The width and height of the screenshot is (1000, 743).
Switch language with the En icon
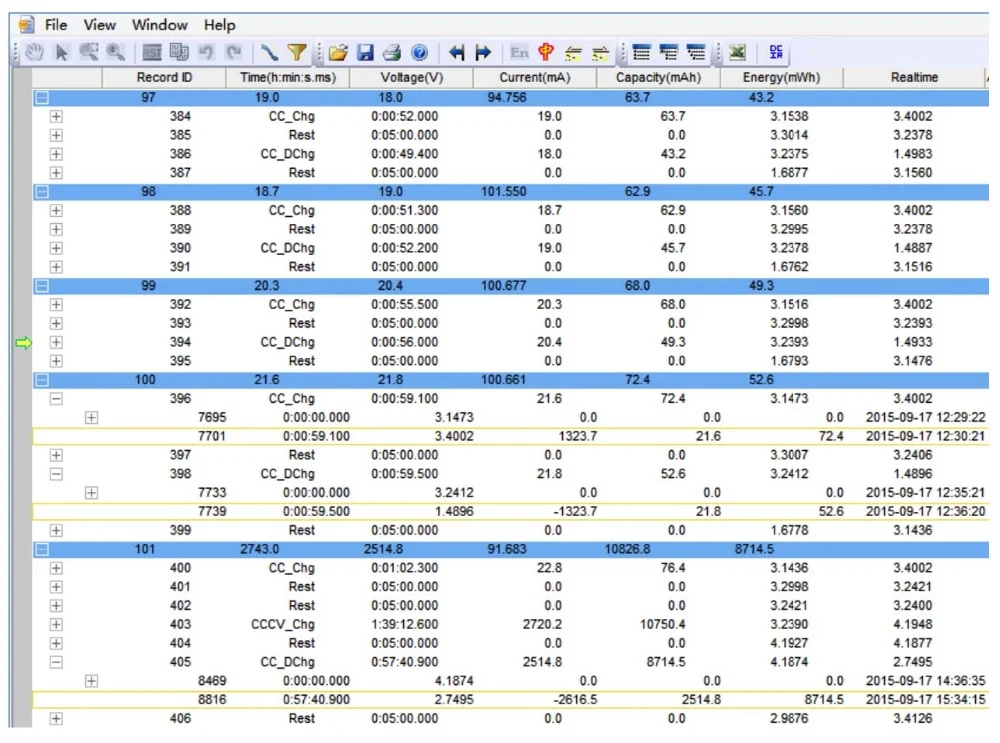tap(519, 52)
